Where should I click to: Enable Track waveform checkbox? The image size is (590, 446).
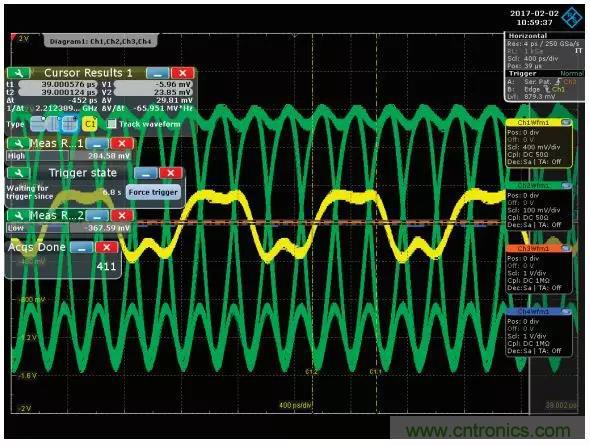(111, 124)
